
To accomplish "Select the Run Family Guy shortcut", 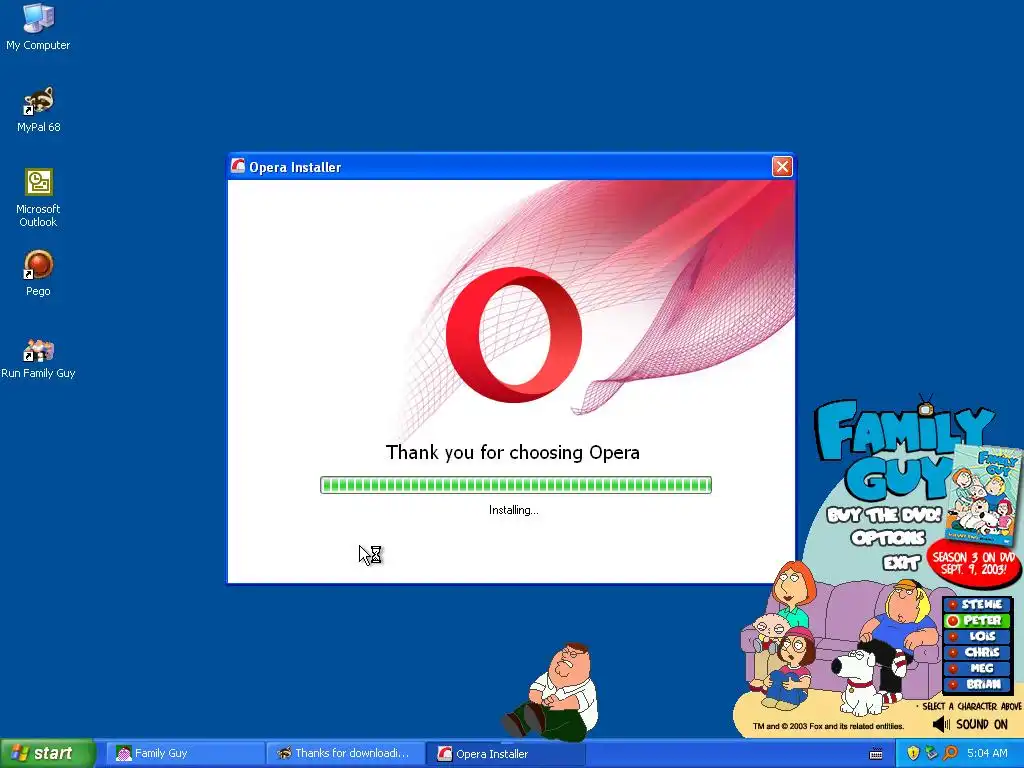I will point(38,359).
